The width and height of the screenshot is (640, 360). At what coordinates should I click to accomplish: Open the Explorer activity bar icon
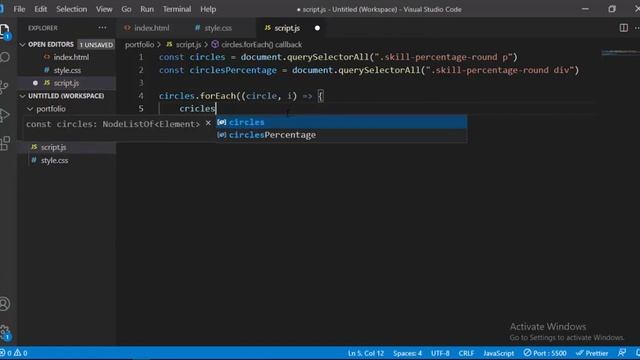(4, 31)
